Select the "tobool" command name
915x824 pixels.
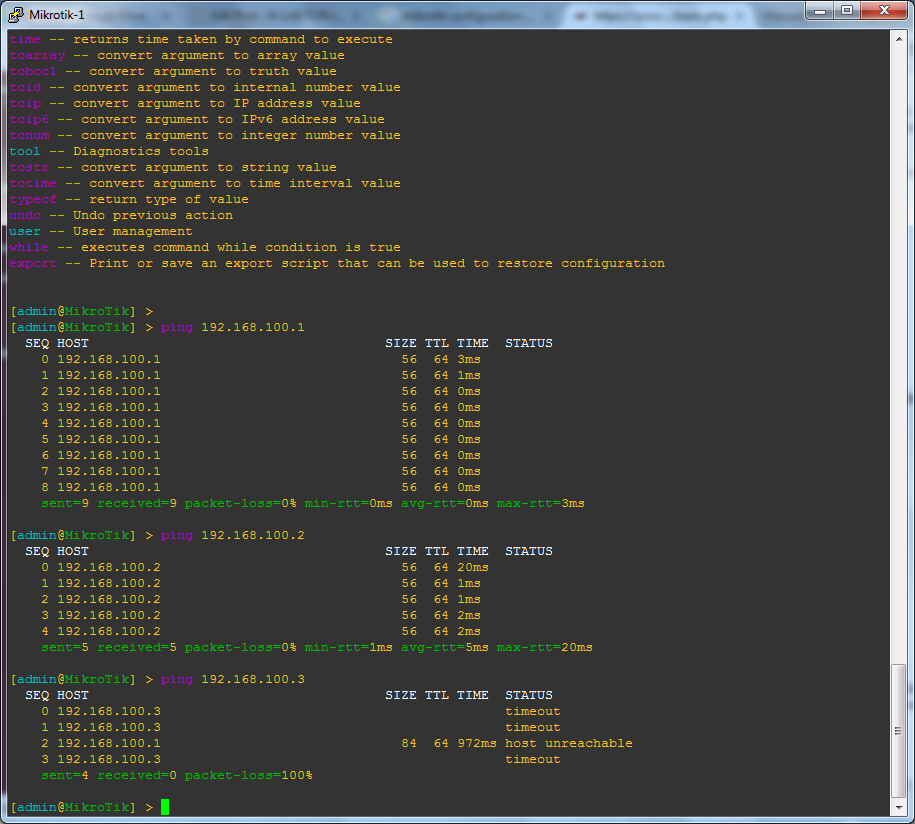point(33,71)
